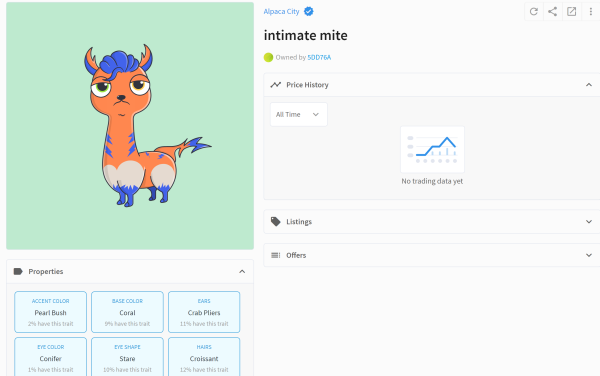This screenshot has width=600, height=376.
Task: Open owner profile 5DD76A
Action: (x=319, y=57)
